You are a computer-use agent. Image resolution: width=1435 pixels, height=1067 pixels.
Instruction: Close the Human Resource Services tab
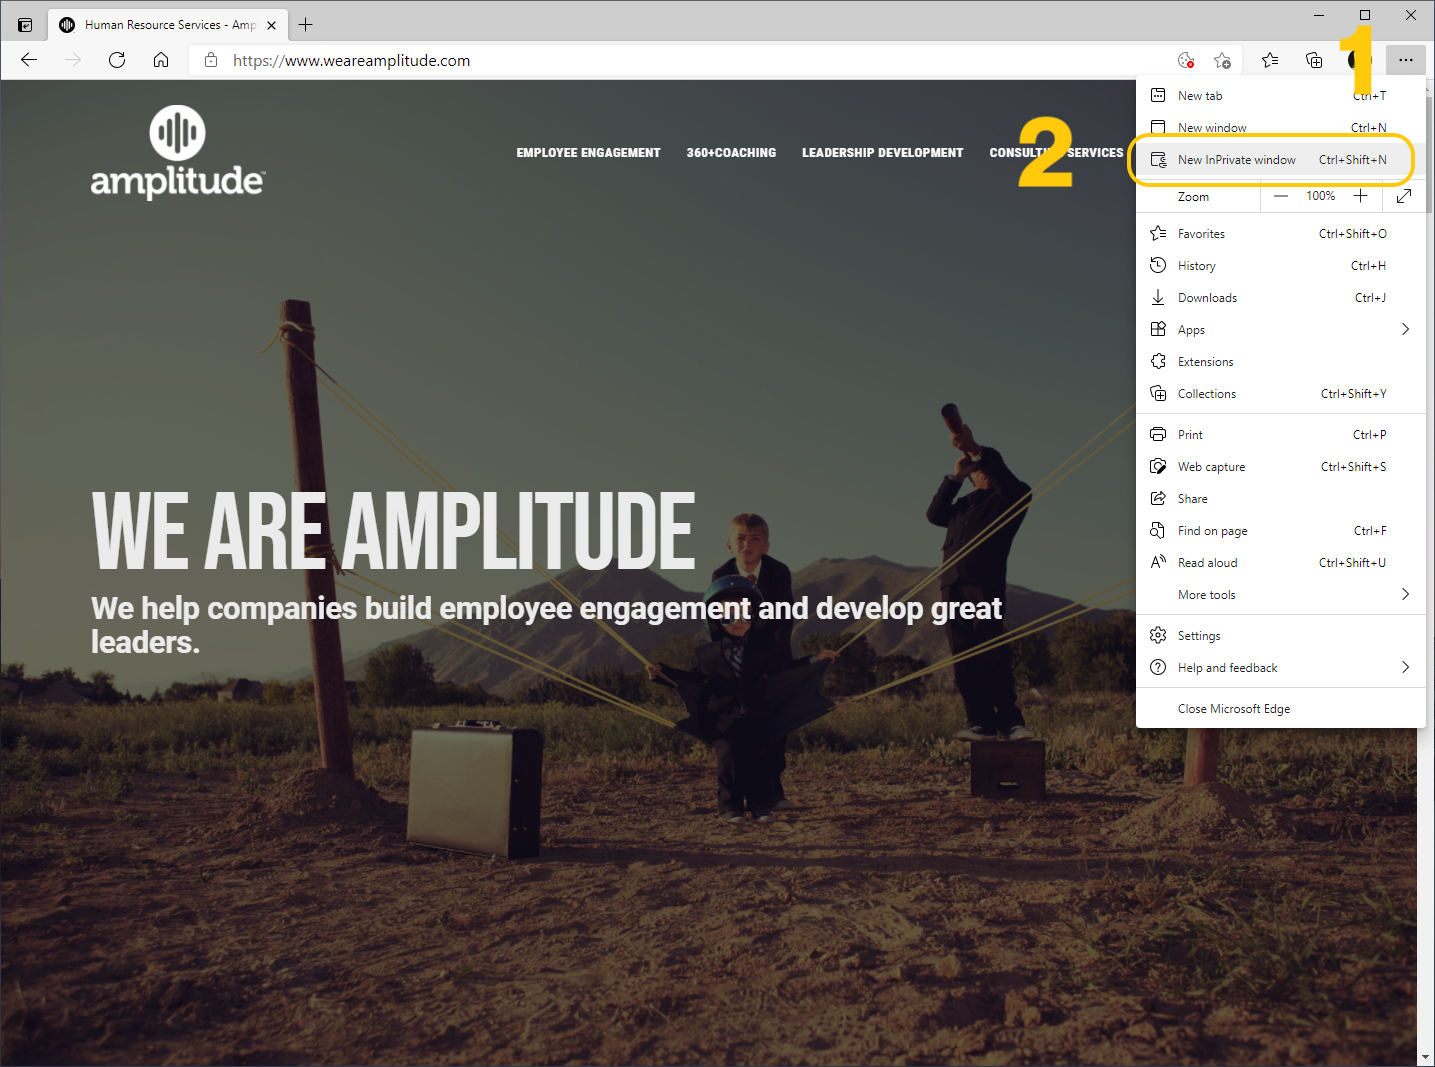(271, 25)
